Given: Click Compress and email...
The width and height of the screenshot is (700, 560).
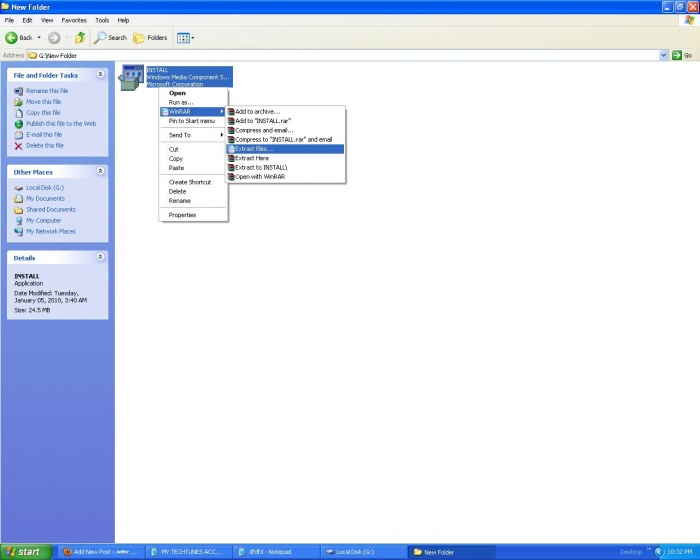Looking at the screenshot, I should tap(286, 130).
